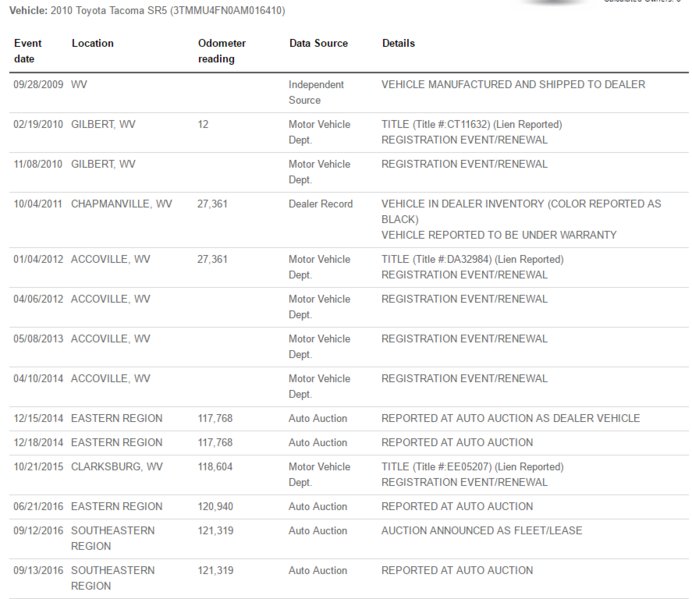Click the CHAPMANVILLE, WV location
The height and width of the screenshot is (599, 692).
click(121, 203)
